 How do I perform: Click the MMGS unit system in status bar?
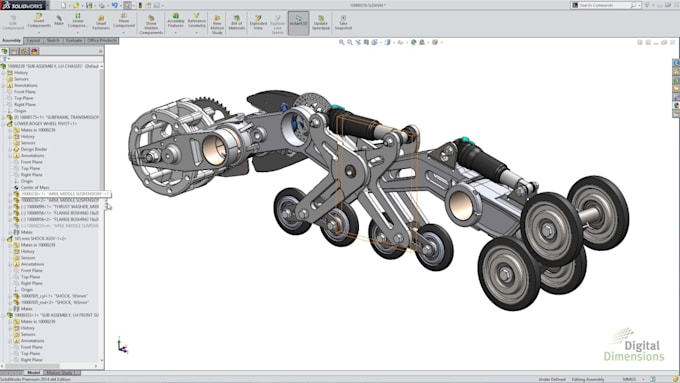click(629, 379)
